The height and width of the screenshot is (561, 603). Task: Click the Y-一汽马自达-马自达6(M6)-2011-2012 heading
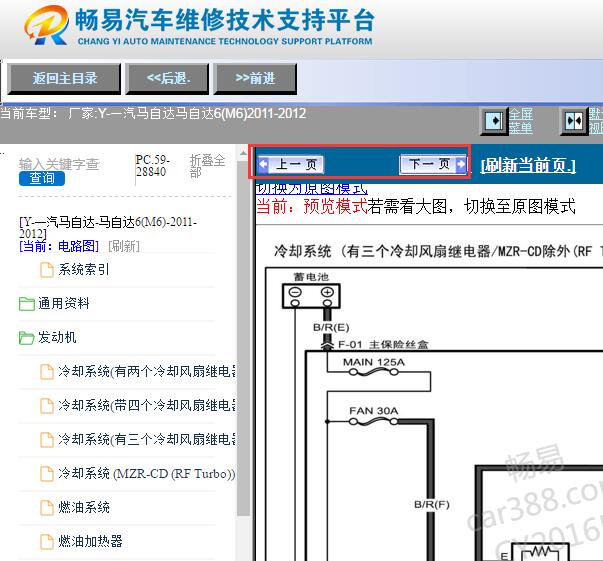(x=108, y=227)
